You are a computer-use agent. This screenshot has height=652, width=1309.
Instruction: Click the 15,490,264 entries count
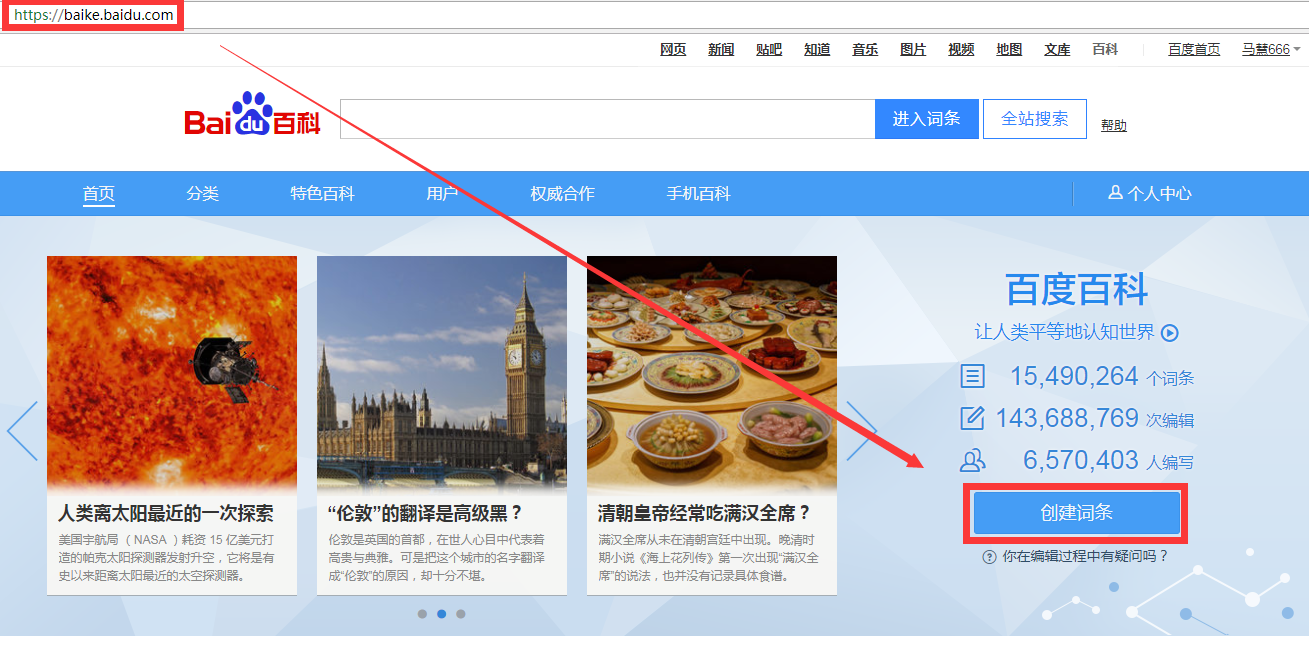pyautogui.click(x=1074, y=376)
